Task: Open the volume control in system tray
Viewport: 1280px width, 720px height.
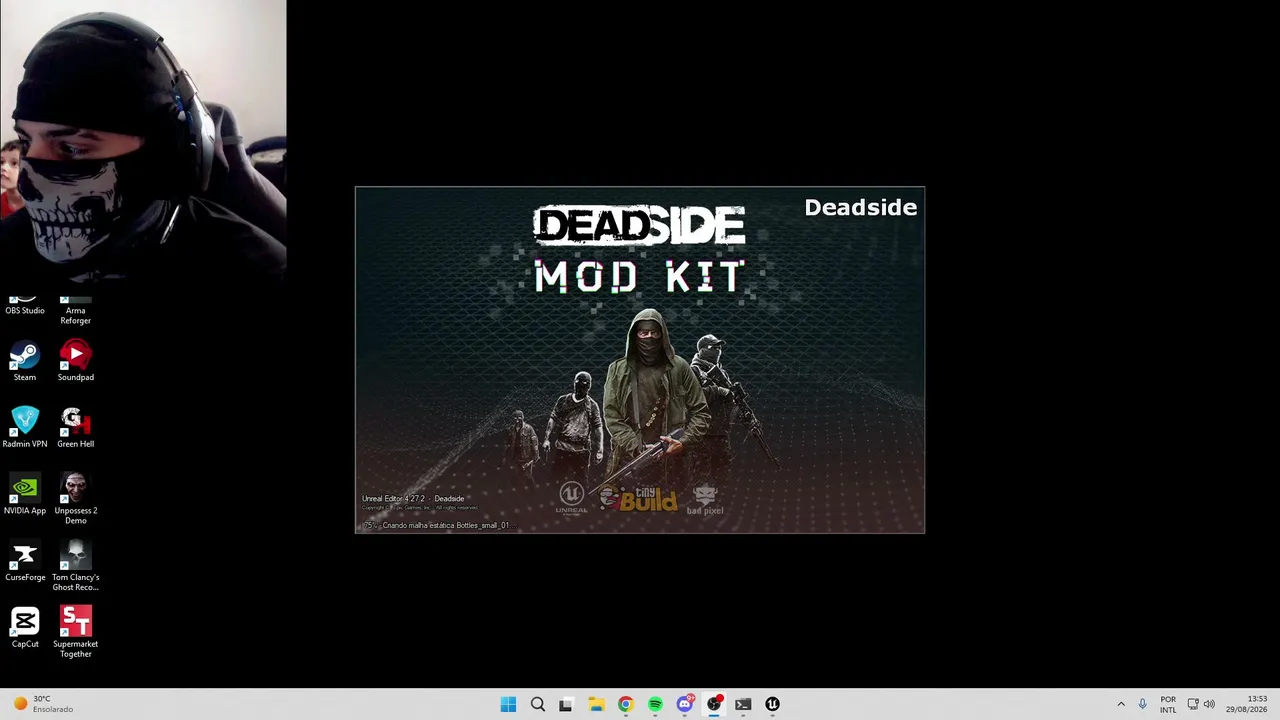Action: click(x=1210, y=704)
